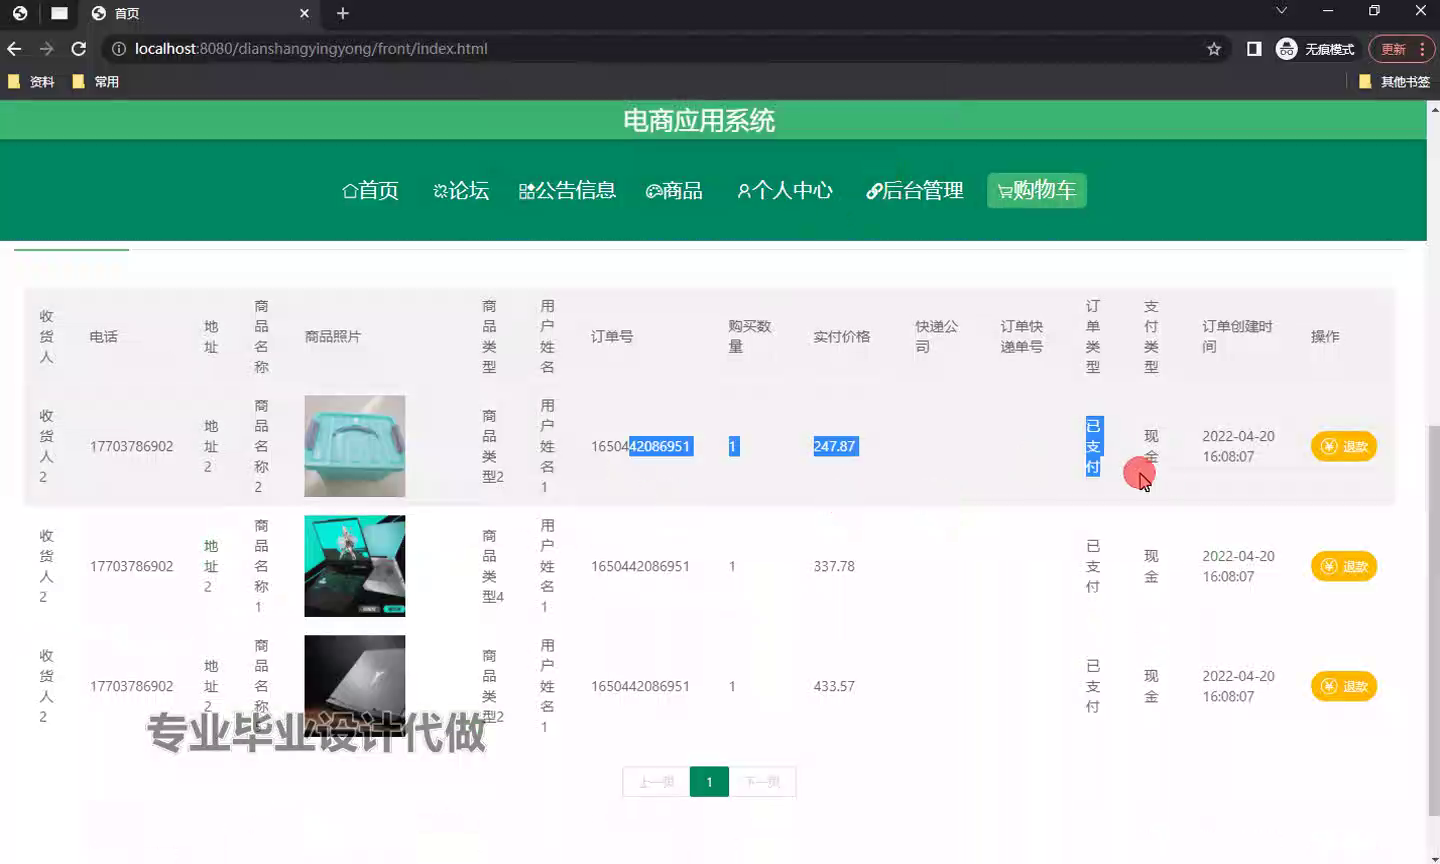Bookmark this page with the star icon
The height and width of the screenshot is (864, 1440).
[x=1214, y=49]
